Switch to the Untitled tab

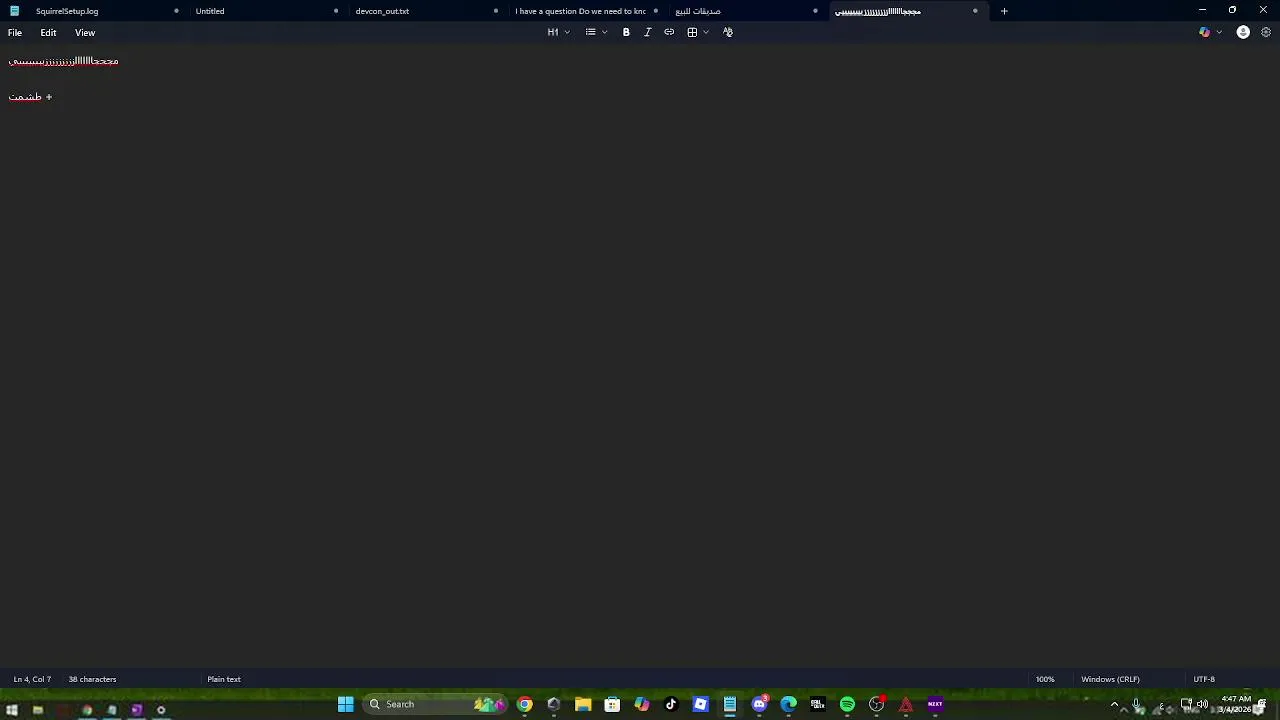click(210, 11)
